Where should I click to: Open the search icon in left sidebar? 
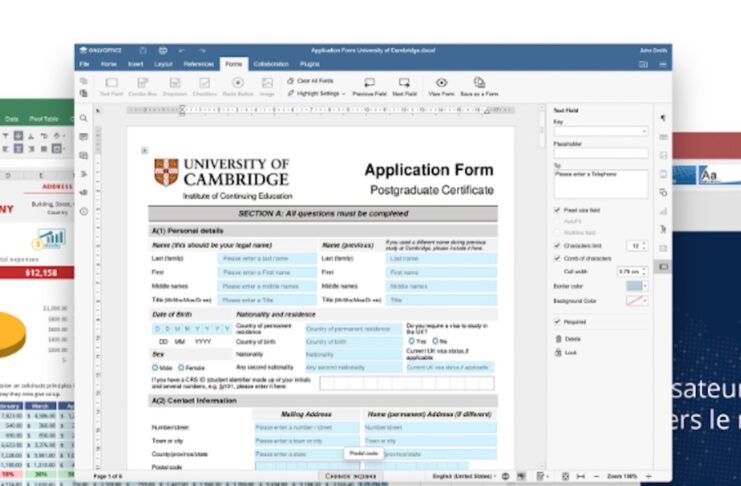click(x=84, y=118)
